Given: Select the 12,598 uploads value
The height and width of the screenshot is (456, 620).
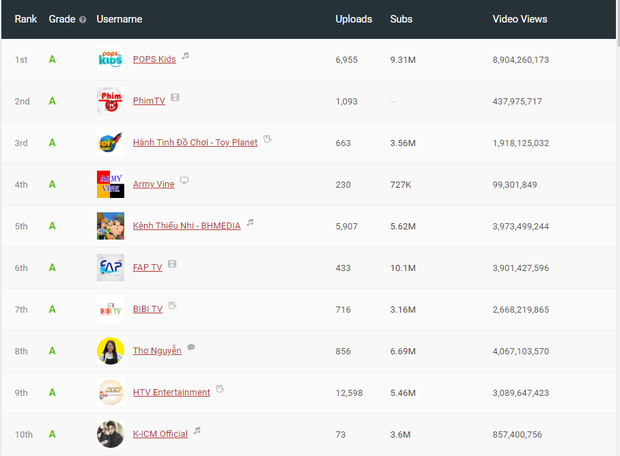Looking at the screenshot, I should click(x=349, y=393).
